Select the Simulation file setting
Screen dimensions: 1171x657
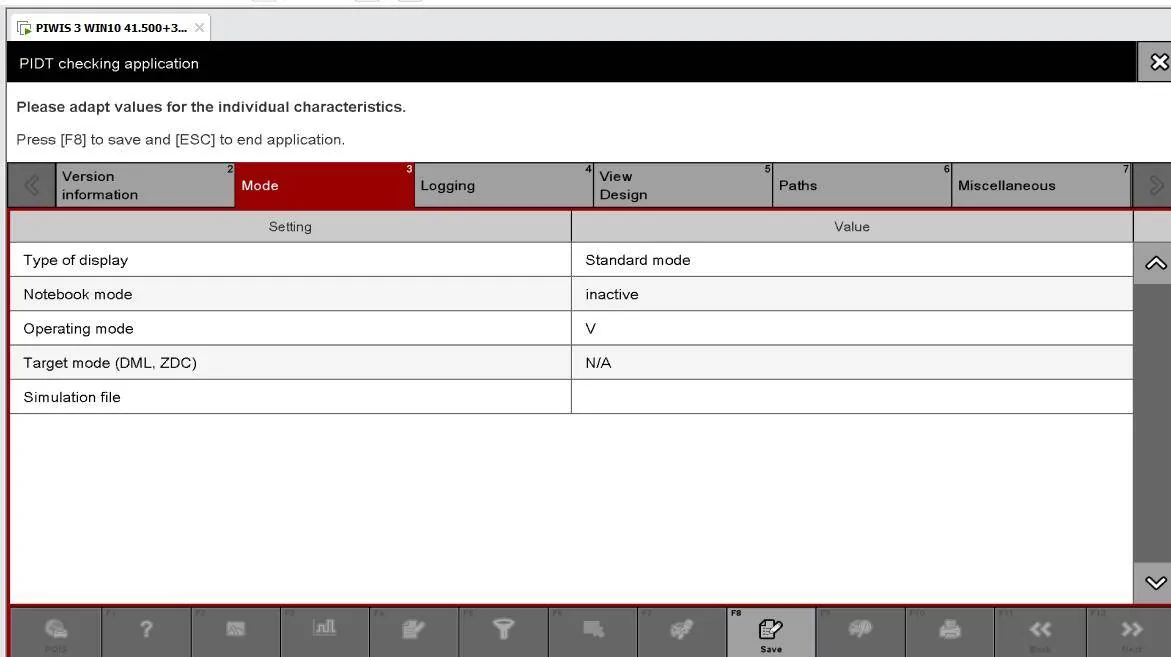pos(291,397)
